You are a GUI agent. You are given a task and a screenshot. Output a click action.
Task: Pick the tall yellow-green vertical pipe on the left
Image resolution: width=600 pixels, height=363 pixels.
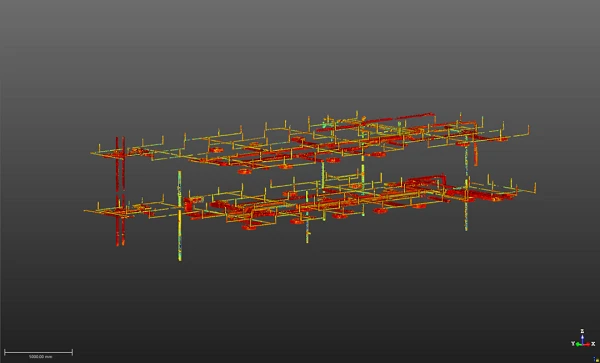(x=179, y=216)
